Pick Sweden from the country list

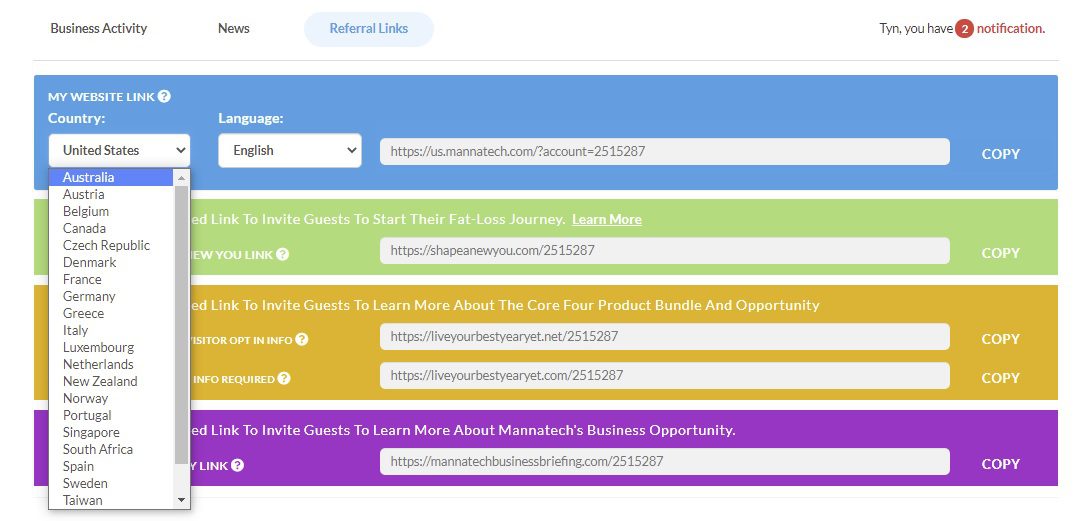tap(112, 483)
